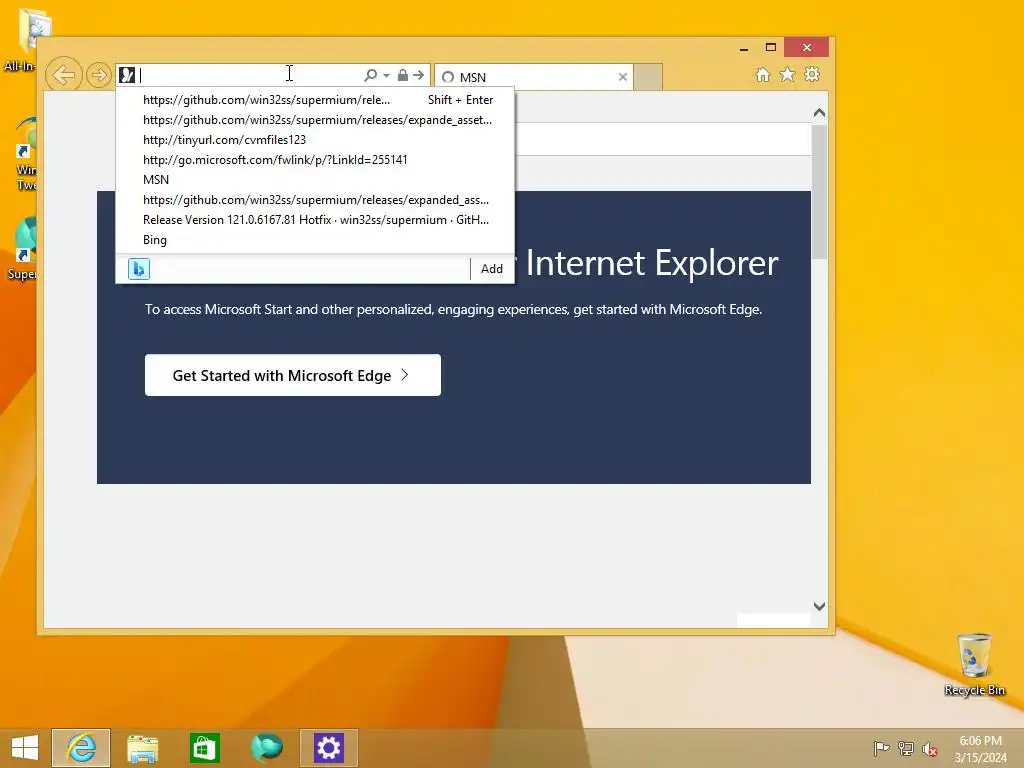
Task: Click the address bar search magnifier
Action: [370, 75]
